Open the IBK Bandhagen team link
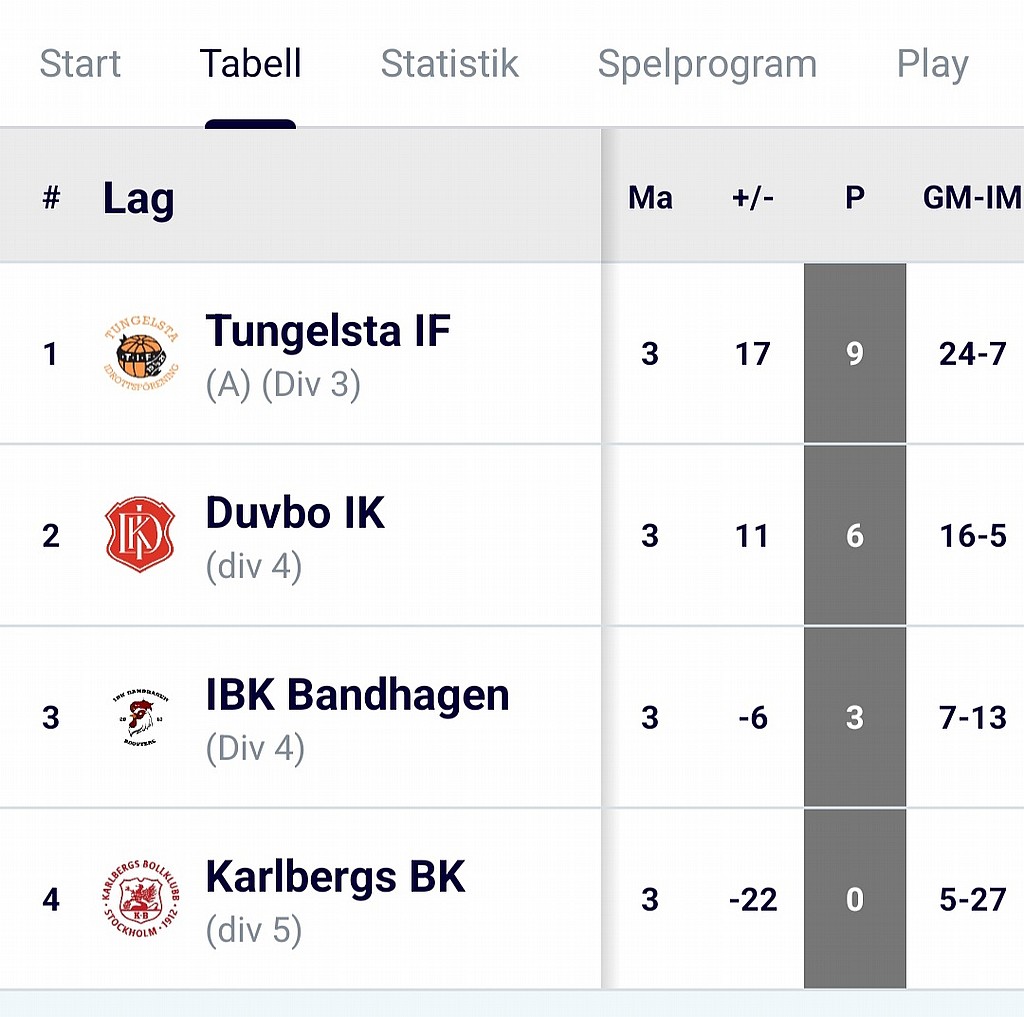The height and width of the screenshot is (1017, 1024). click(x=357, y=694)
